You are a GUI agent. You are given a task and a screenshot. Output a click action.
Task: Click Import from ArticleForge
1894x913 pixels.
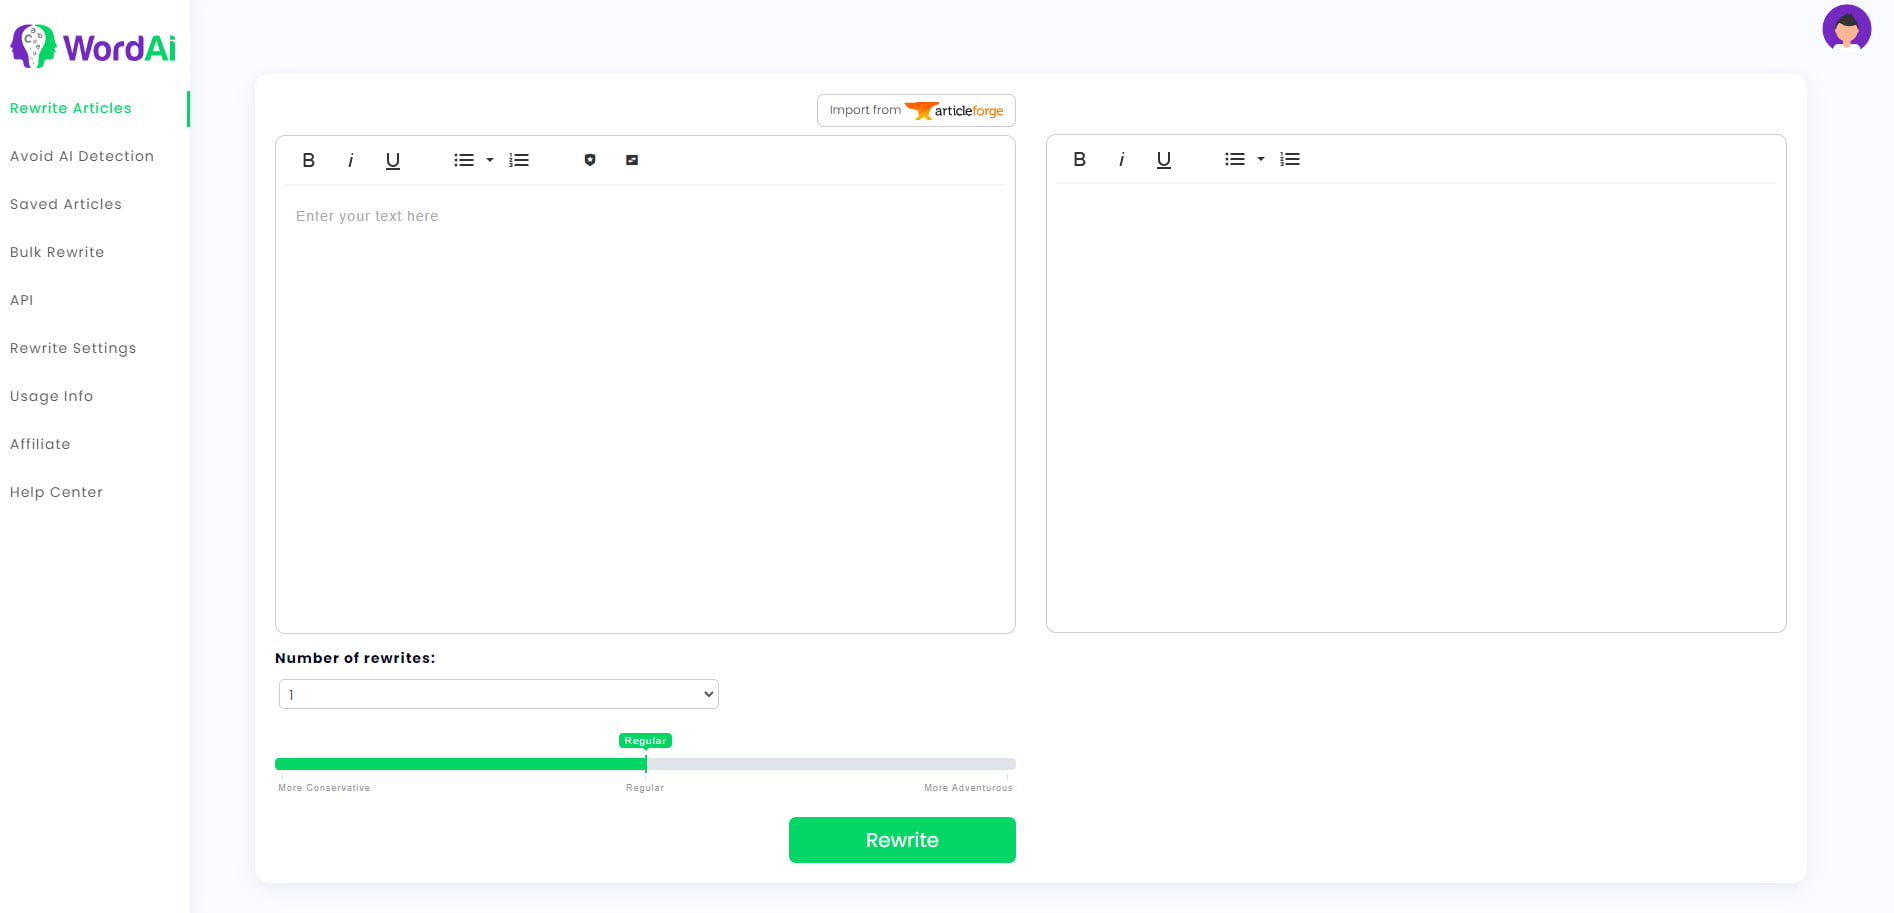[914, 110]
